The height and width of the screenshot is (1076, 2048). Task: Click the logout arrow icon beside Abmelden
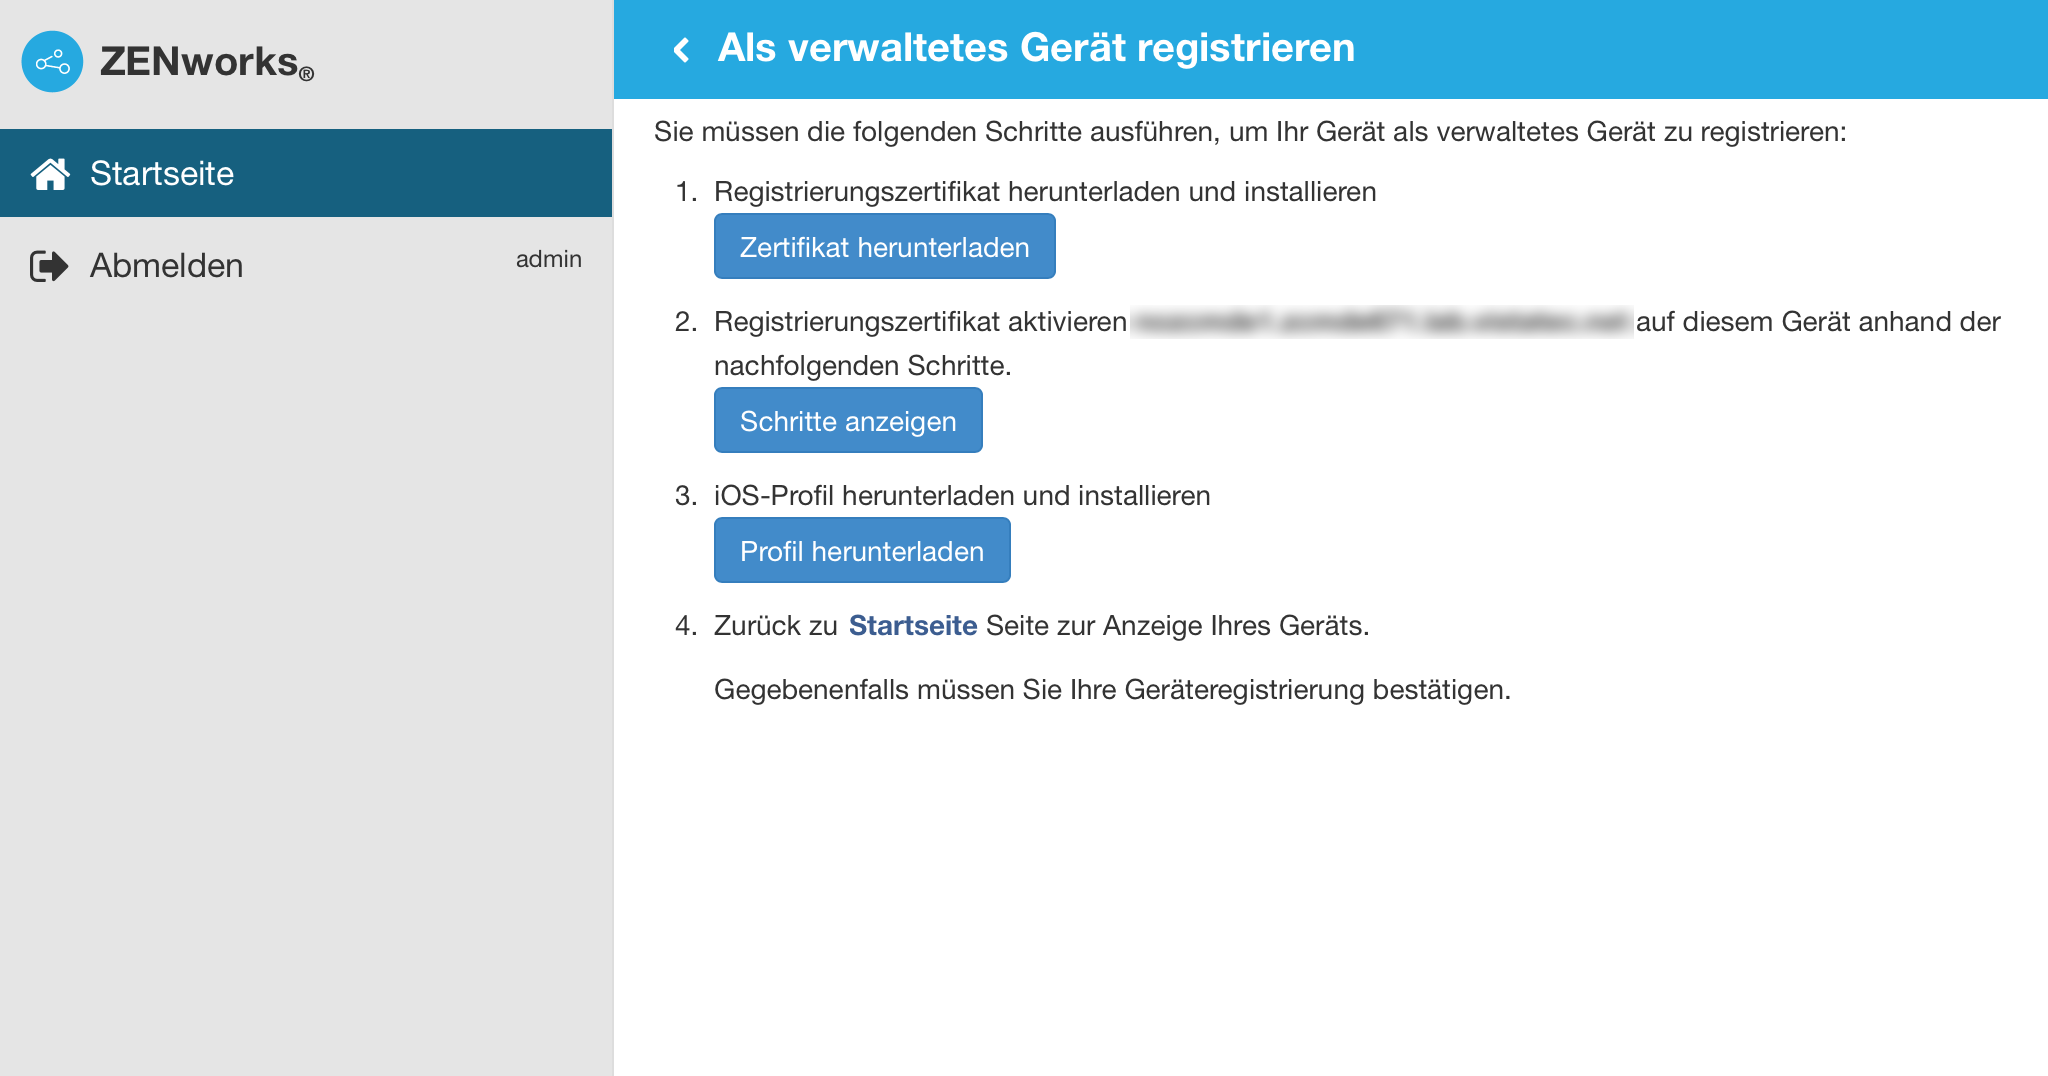(x=49, y=266)
